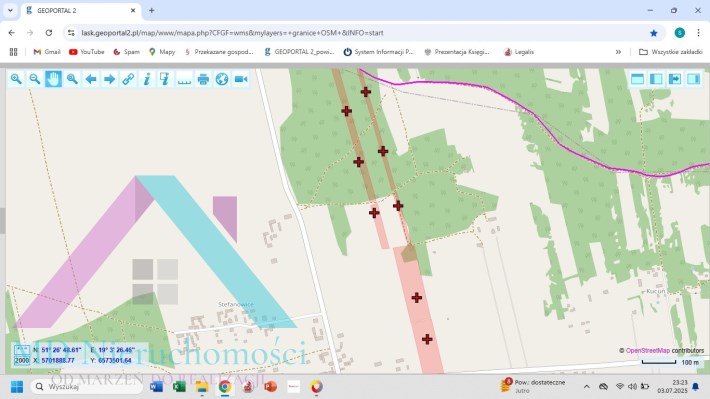Go to previous map view arrow
710x399 pixels.
[x=91, y=79]
